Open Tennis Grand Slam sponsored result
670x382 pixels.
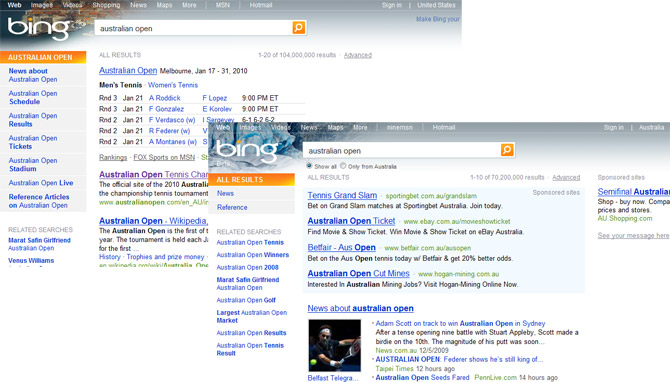coord(342,195)
